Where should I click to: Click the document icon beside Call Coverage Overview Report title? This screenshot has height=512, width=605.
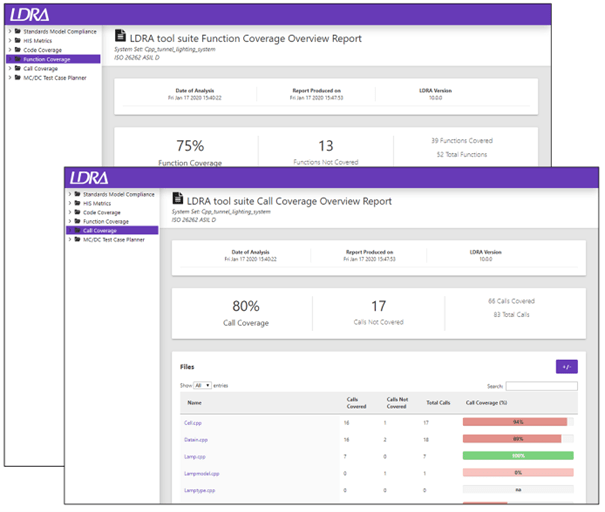tap(179, 200)
